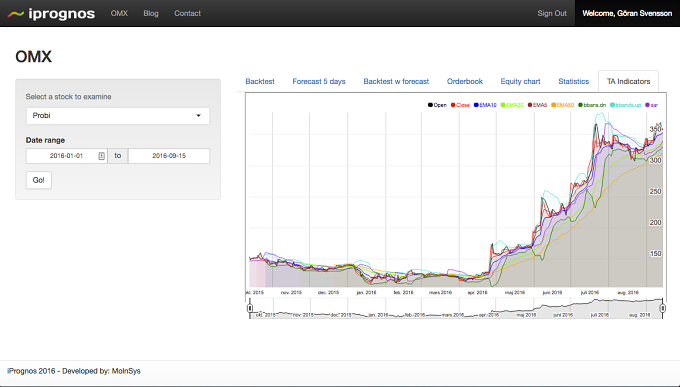This screenshot has width=680, height=387.
Task: Click the iprognos logo
Action: point(51,13)
